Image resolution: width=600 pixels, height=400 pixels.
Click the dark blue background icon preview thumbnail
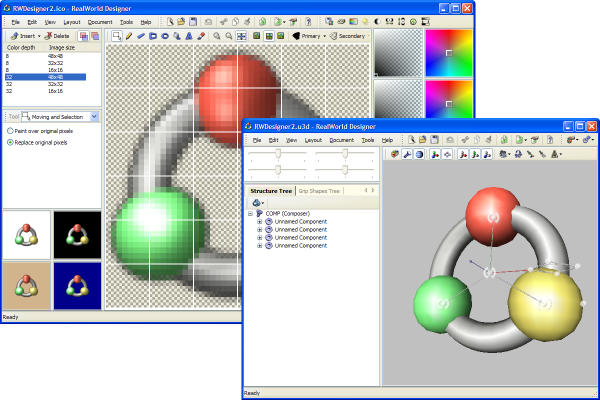pyautogui.click(x=77, y=286)
